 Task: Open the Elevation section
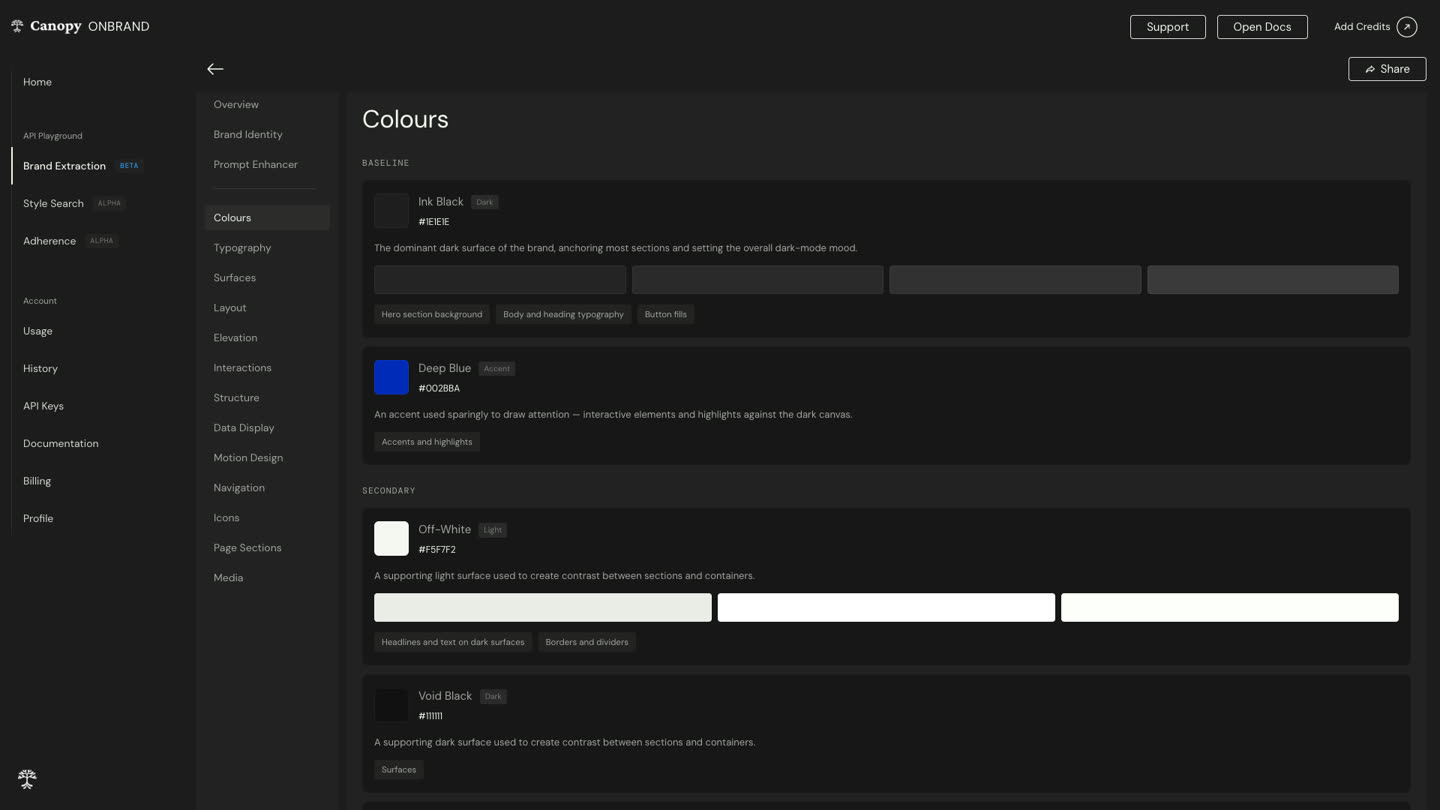tap(235, 338)
